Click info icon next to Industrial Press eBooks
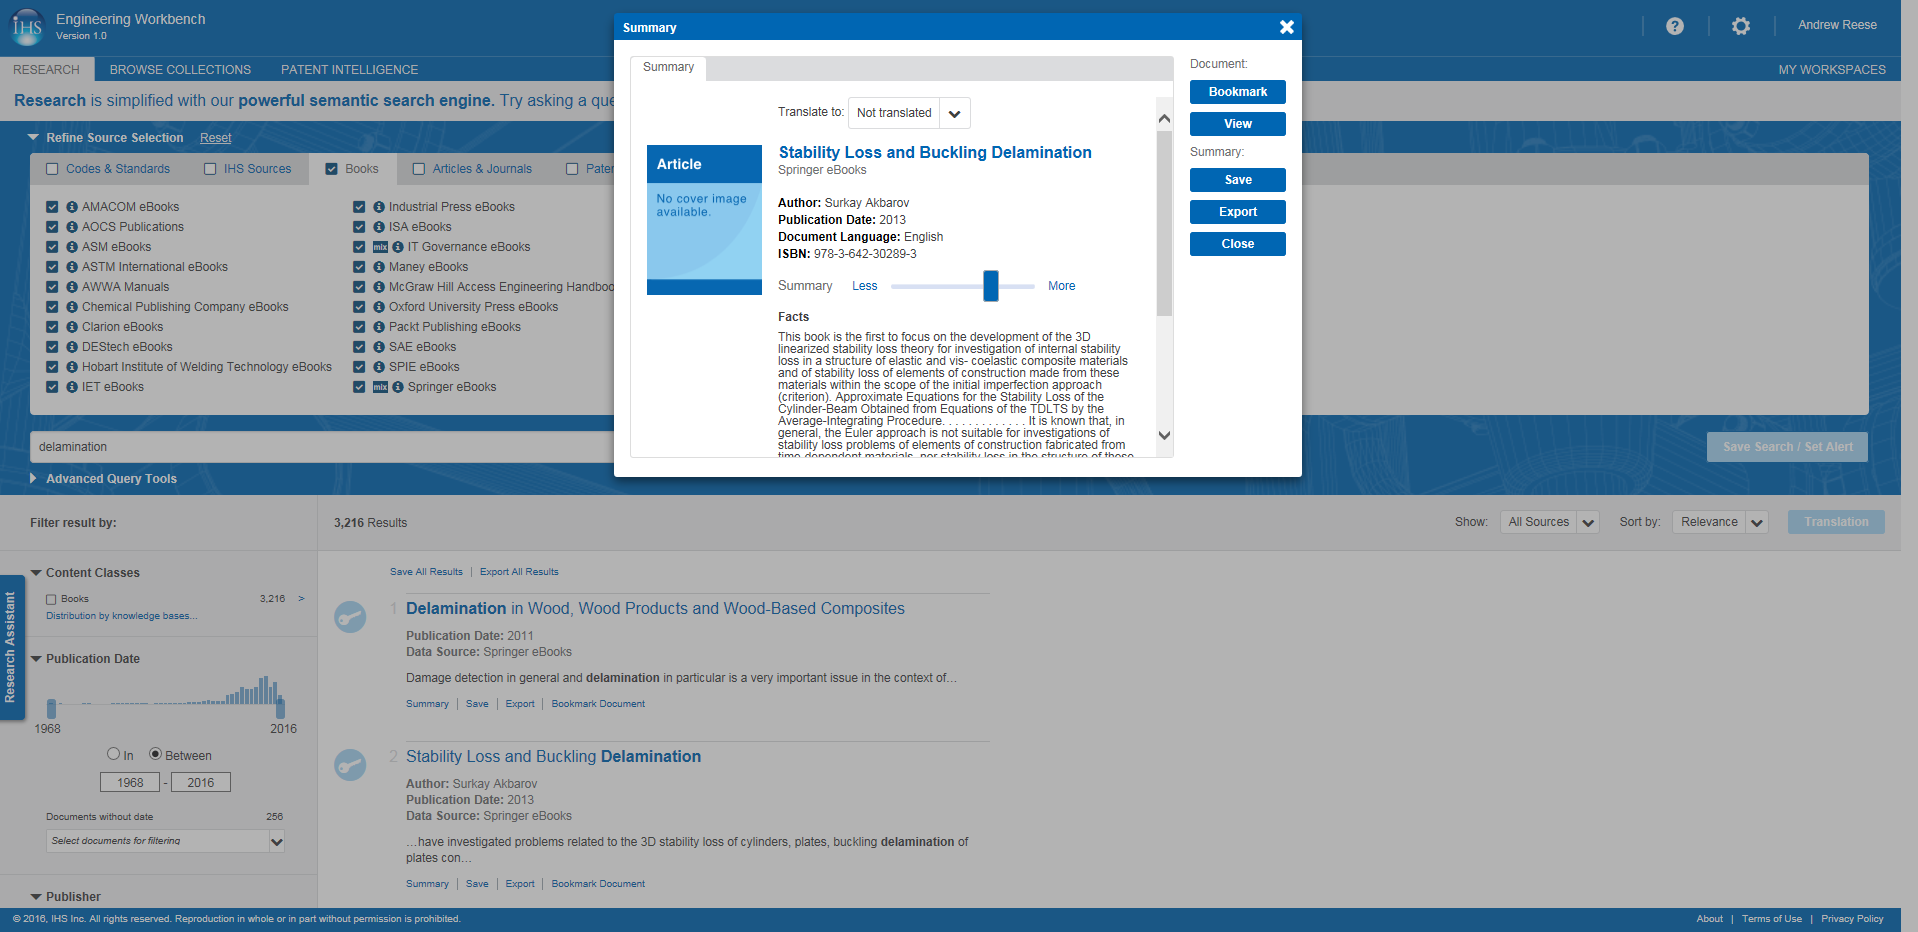This screenshot has height=932, width=1918. pos(379,207)
